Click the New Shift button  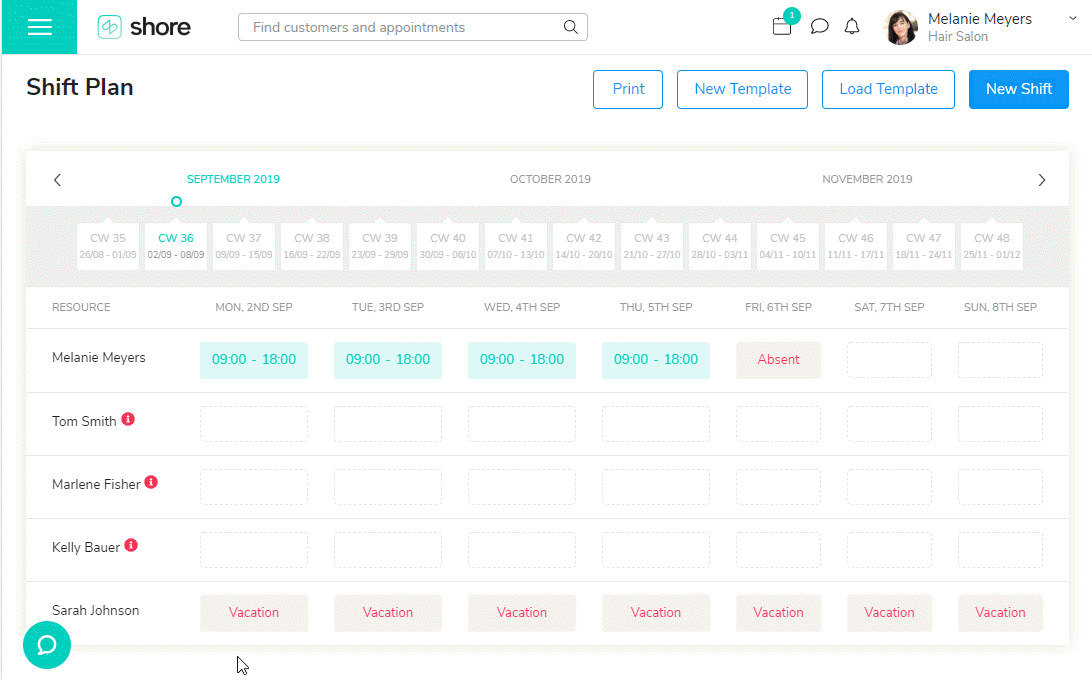[x=1018, y=89]
